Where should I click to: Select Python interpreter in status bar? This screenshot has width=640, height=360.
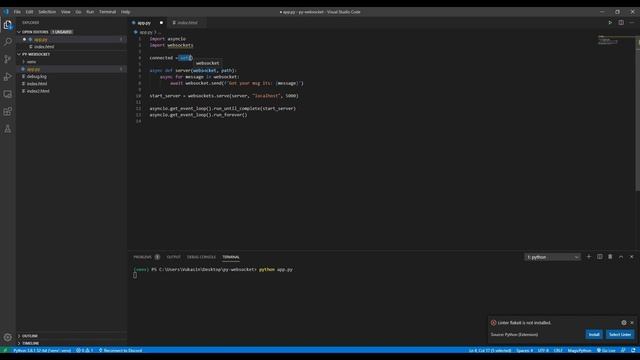click(42, 350)
